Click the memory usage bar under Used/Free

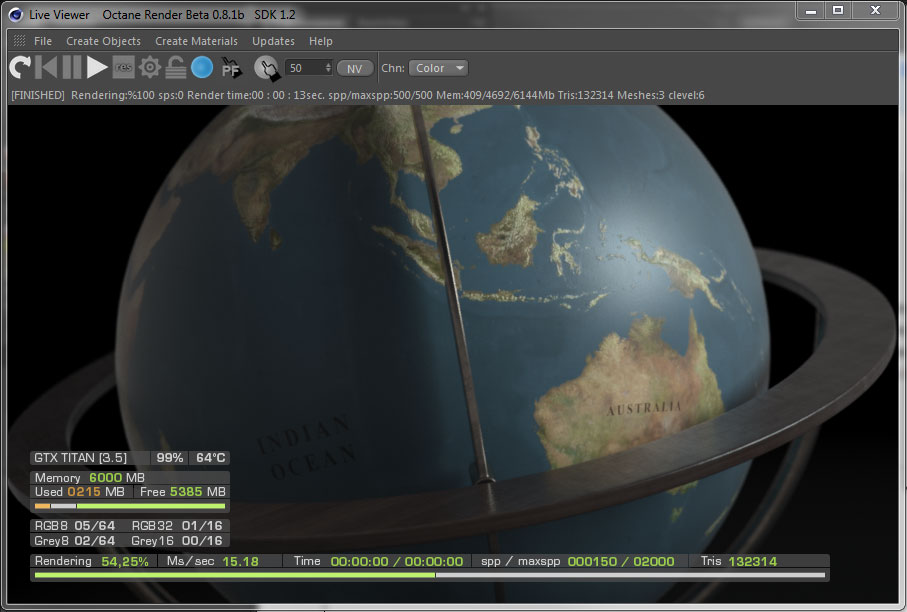(x=130, y=506)
